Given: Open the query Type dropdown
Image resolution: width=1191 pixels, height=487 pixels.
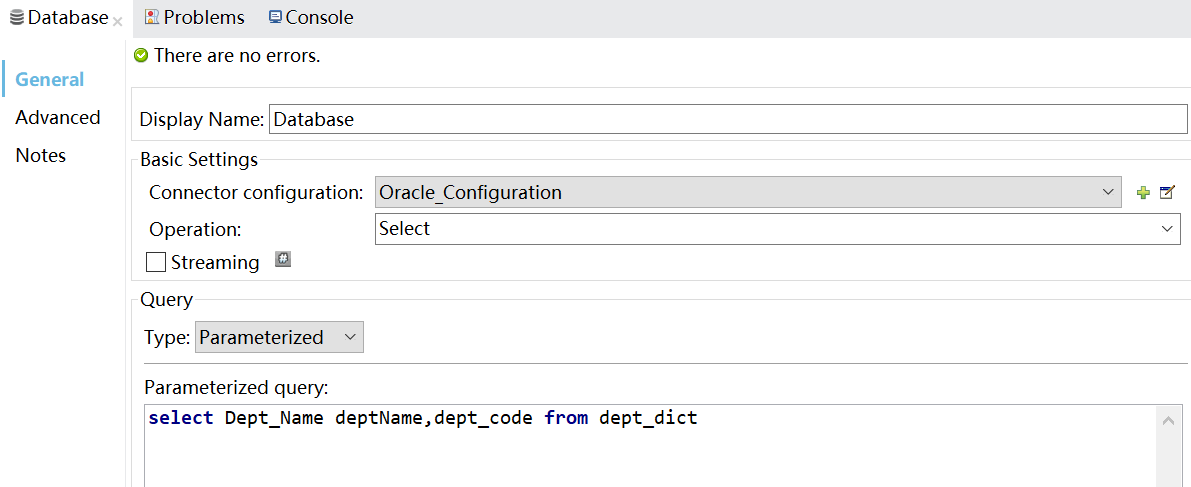Looking at the screenshot, I should (x=279, y=338).
